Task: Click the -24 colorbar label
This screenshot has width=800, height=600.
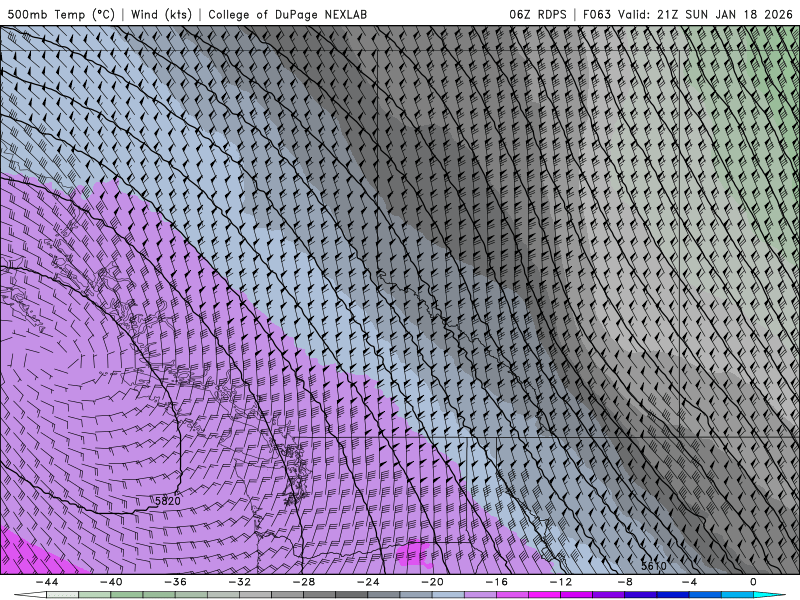Action: [368, 582]
